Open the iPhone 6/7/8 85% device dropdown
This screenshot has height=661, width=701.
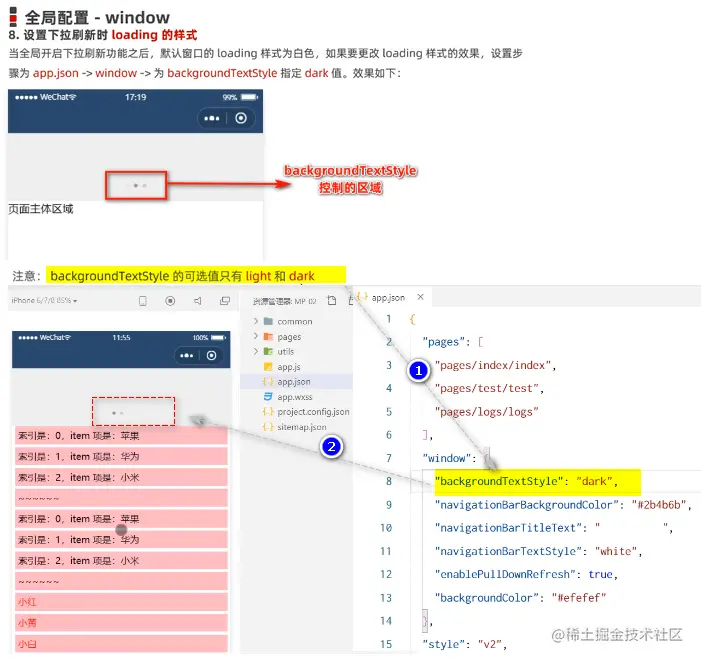pos(44,300)
